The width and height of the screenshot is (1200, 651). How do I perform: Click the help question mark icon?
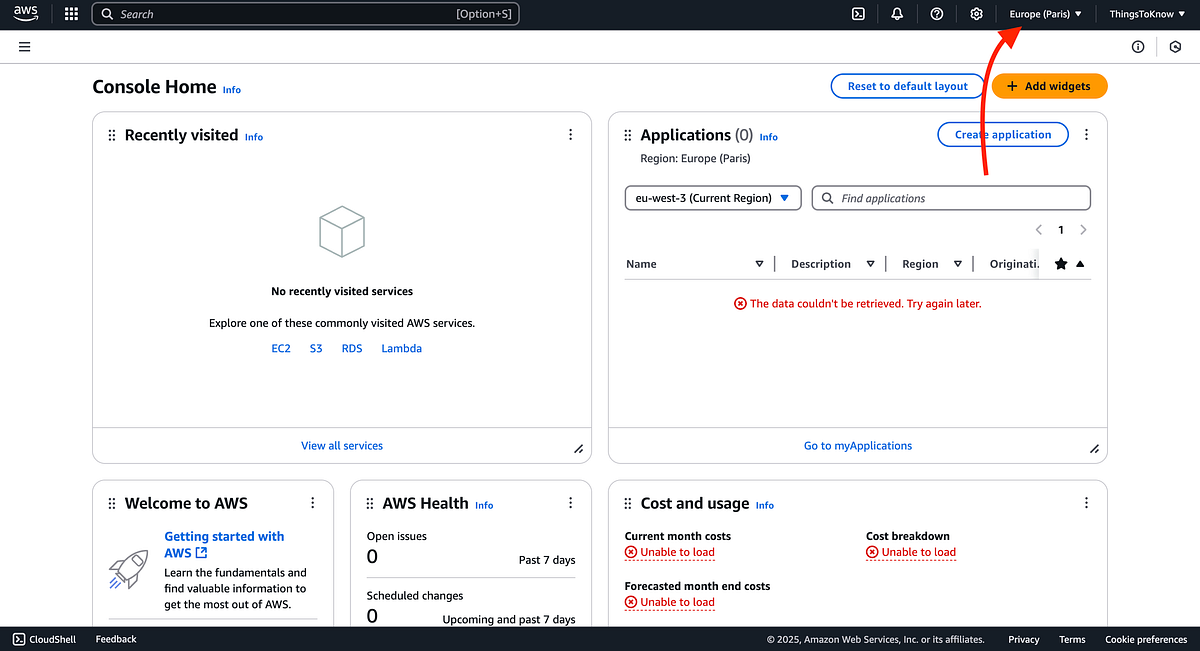[936, 13]
